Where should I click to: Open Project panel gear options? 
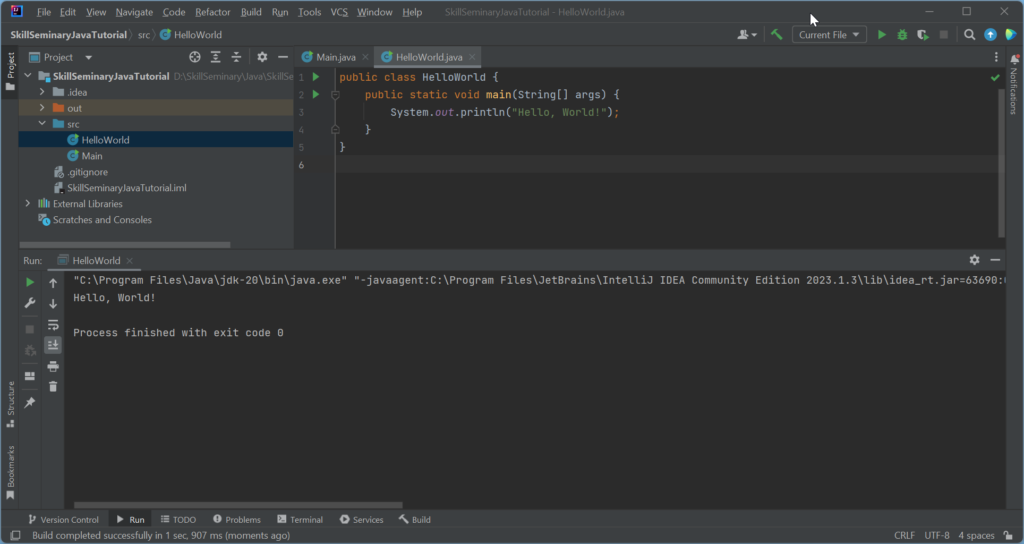[262, 57]
